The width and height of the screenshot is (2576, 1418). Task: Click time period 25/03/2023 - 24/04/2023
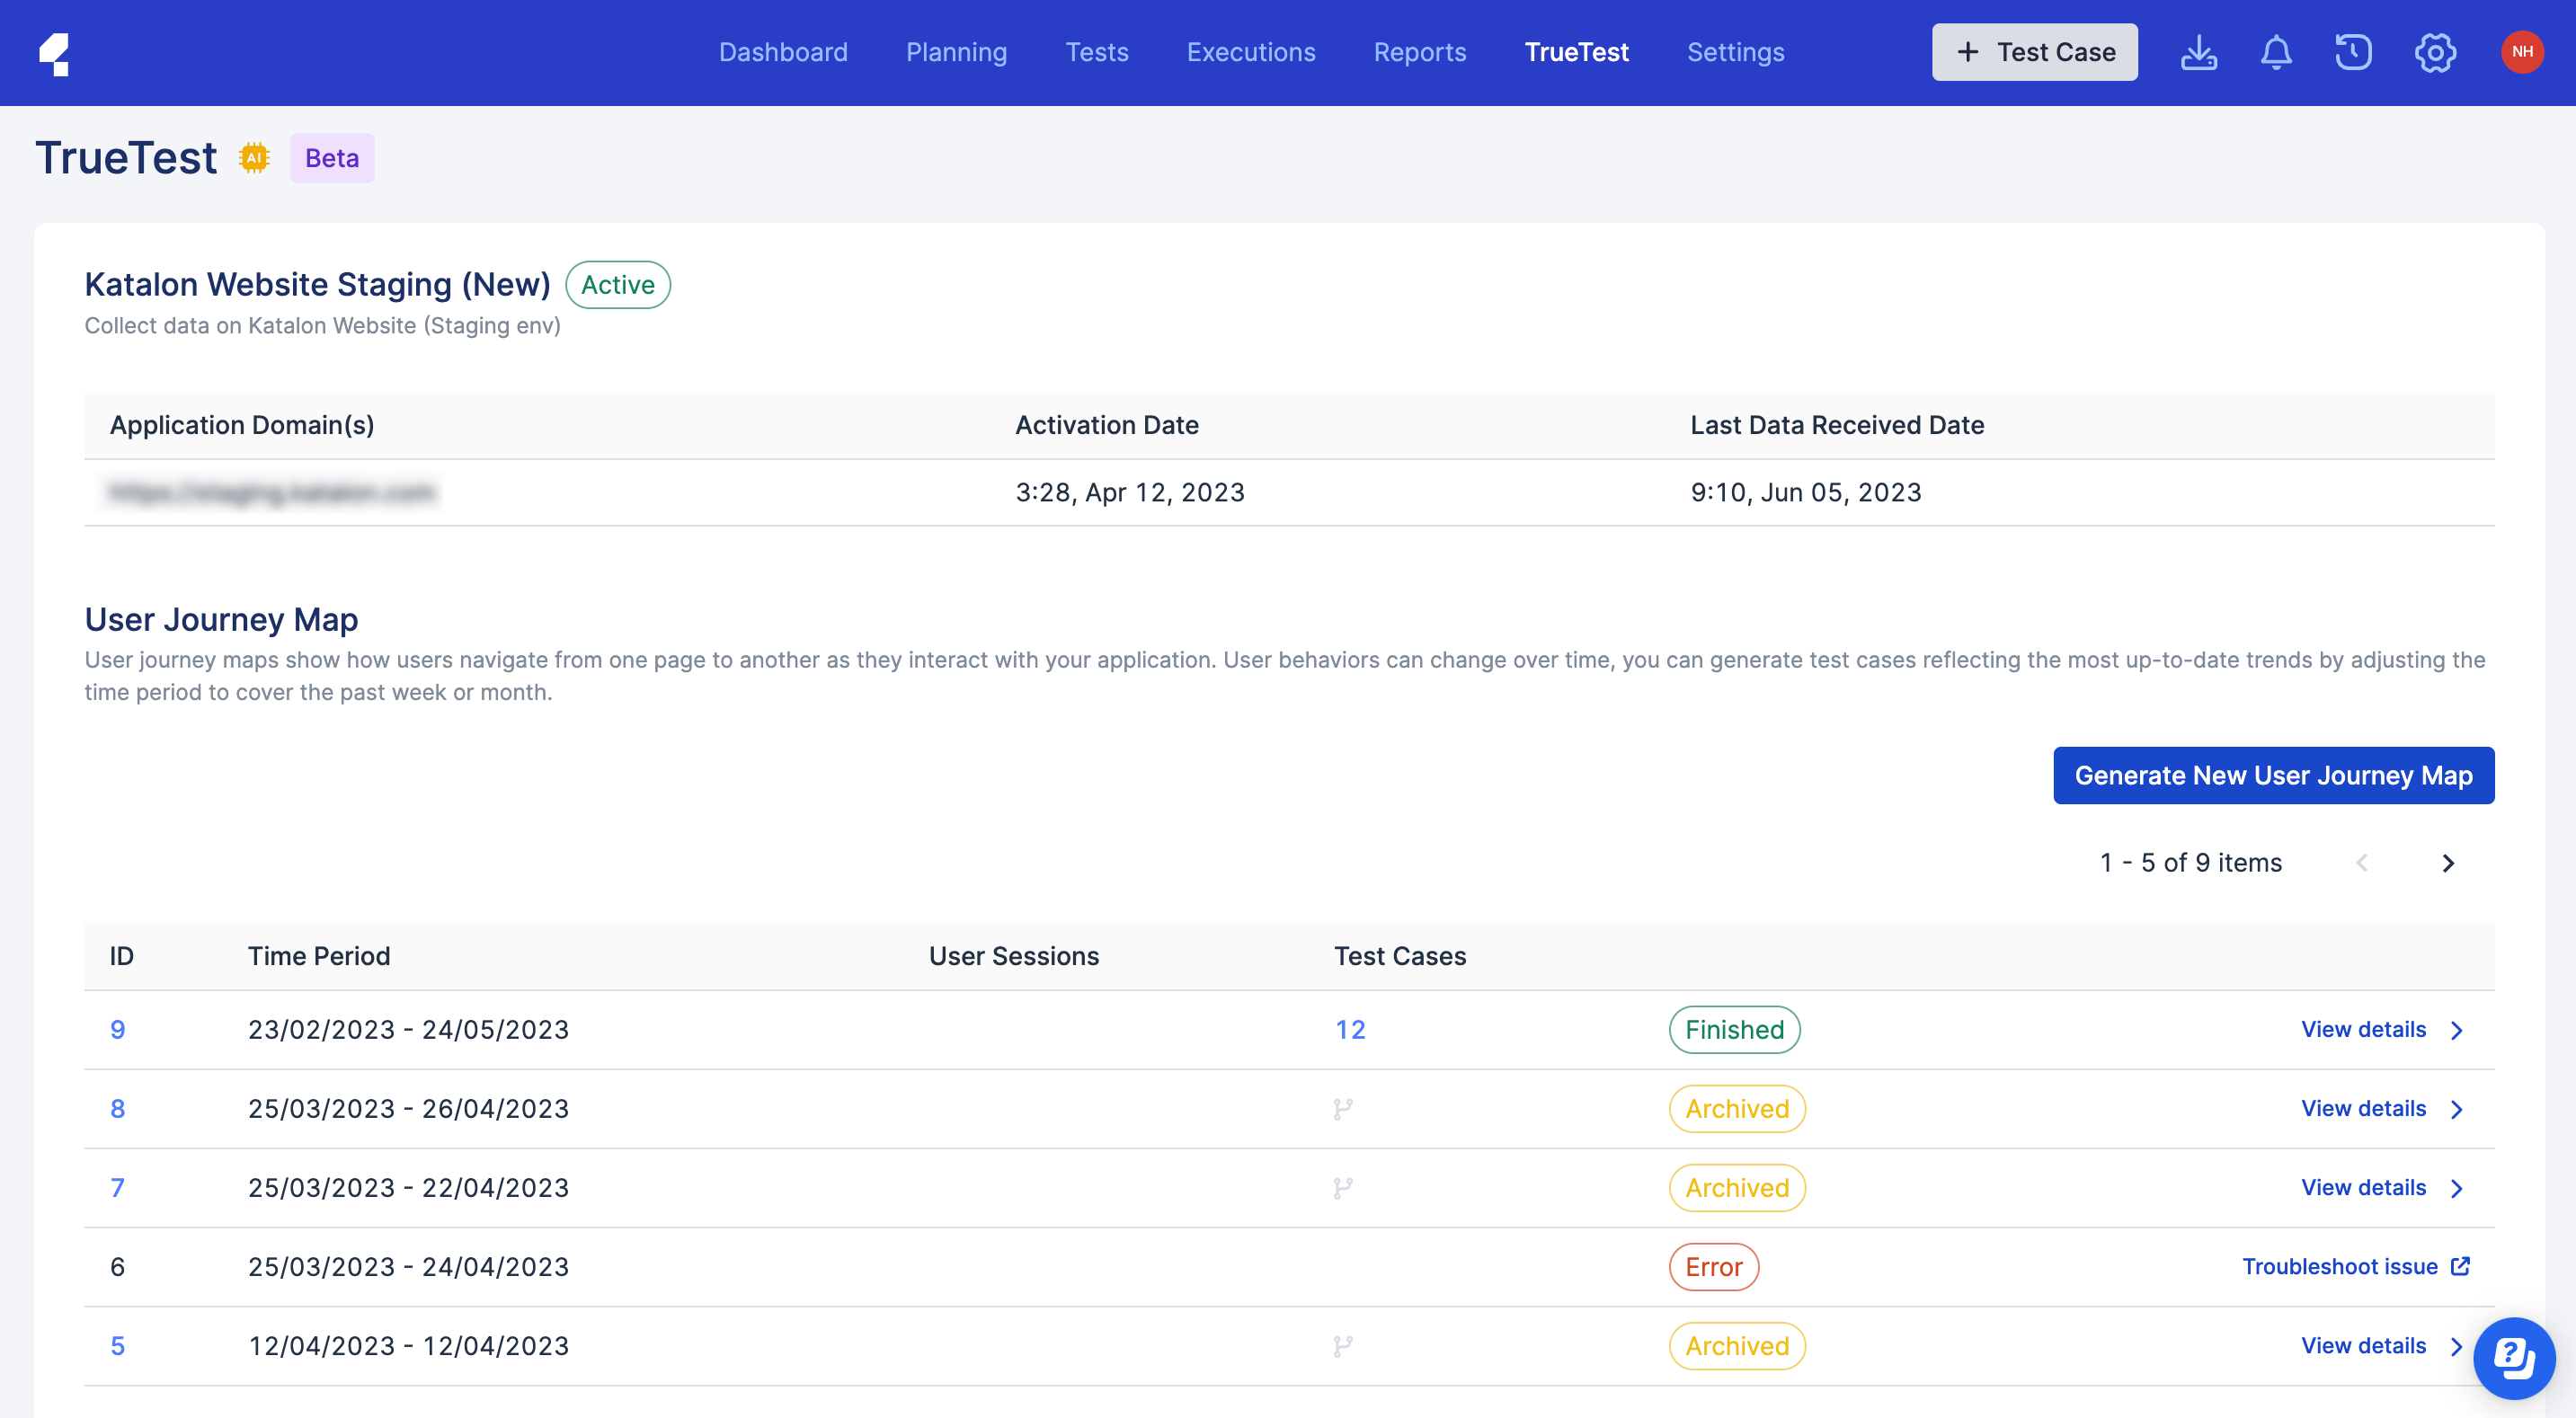point(408,1267)
